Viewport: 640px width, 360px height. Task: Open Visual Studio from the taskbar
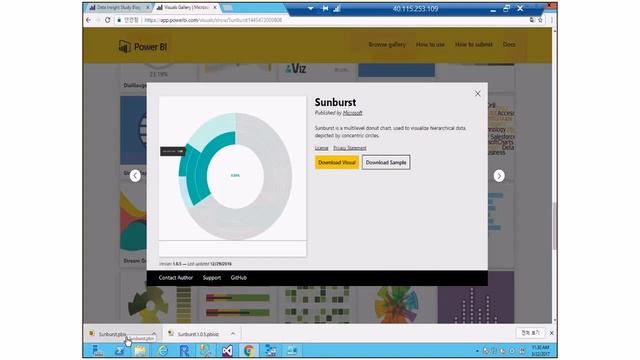(x=227, y=351)
